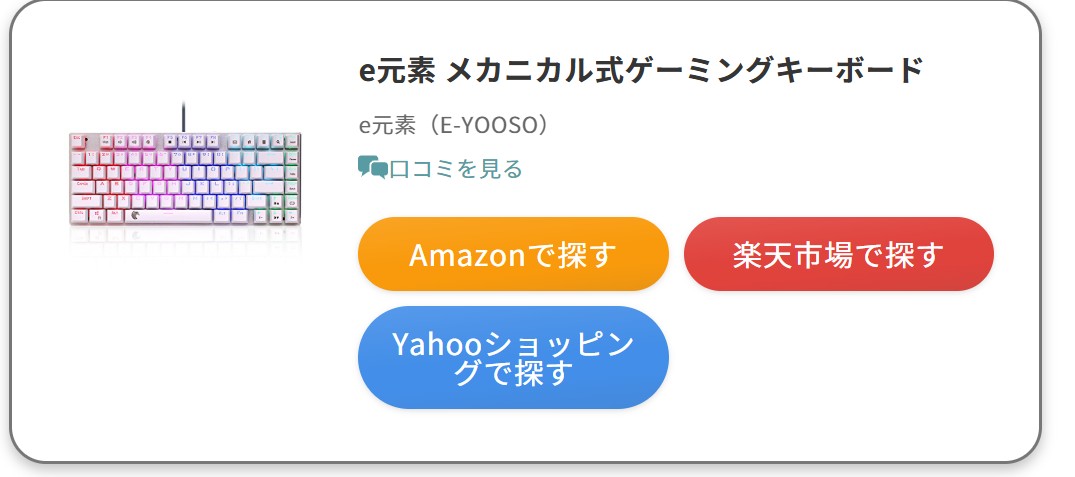Click the faint reflection beneath the keyboard image
The image size is (1075, 477).
[x=185, y=238]
